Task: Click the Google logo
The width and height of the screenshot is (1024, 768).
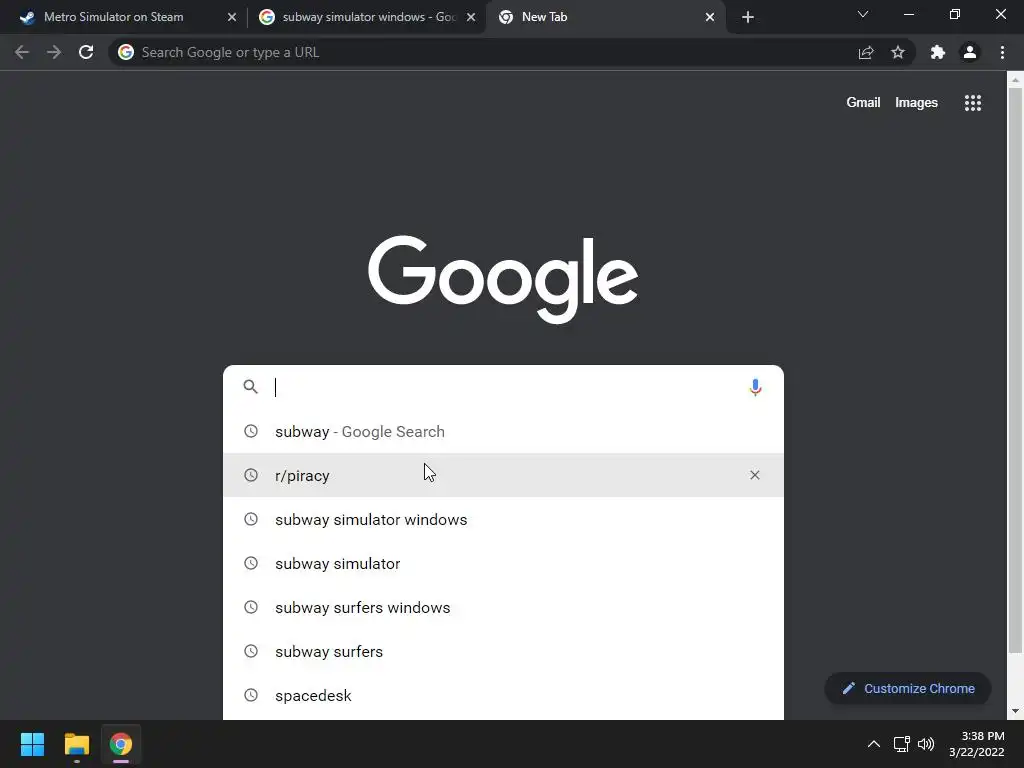Action: [x=503, y=279]
